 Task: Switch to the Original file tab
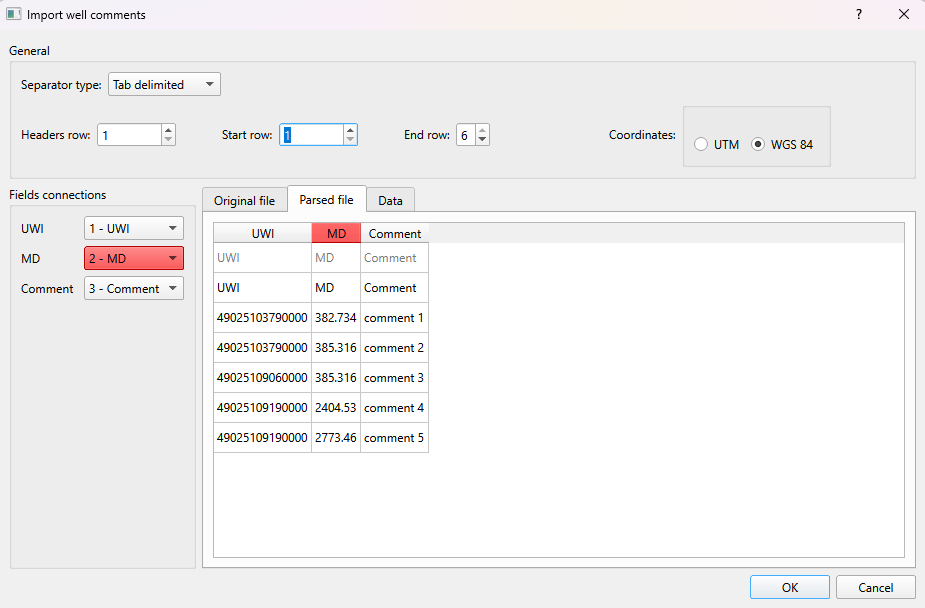point(244,199)
